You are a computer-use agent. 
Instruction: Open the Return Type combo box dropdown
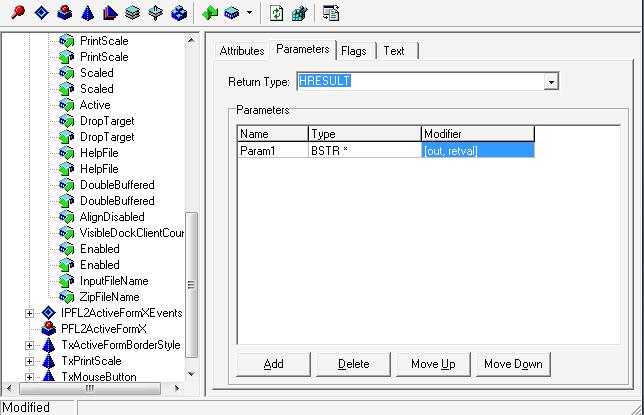pos(551,81)
